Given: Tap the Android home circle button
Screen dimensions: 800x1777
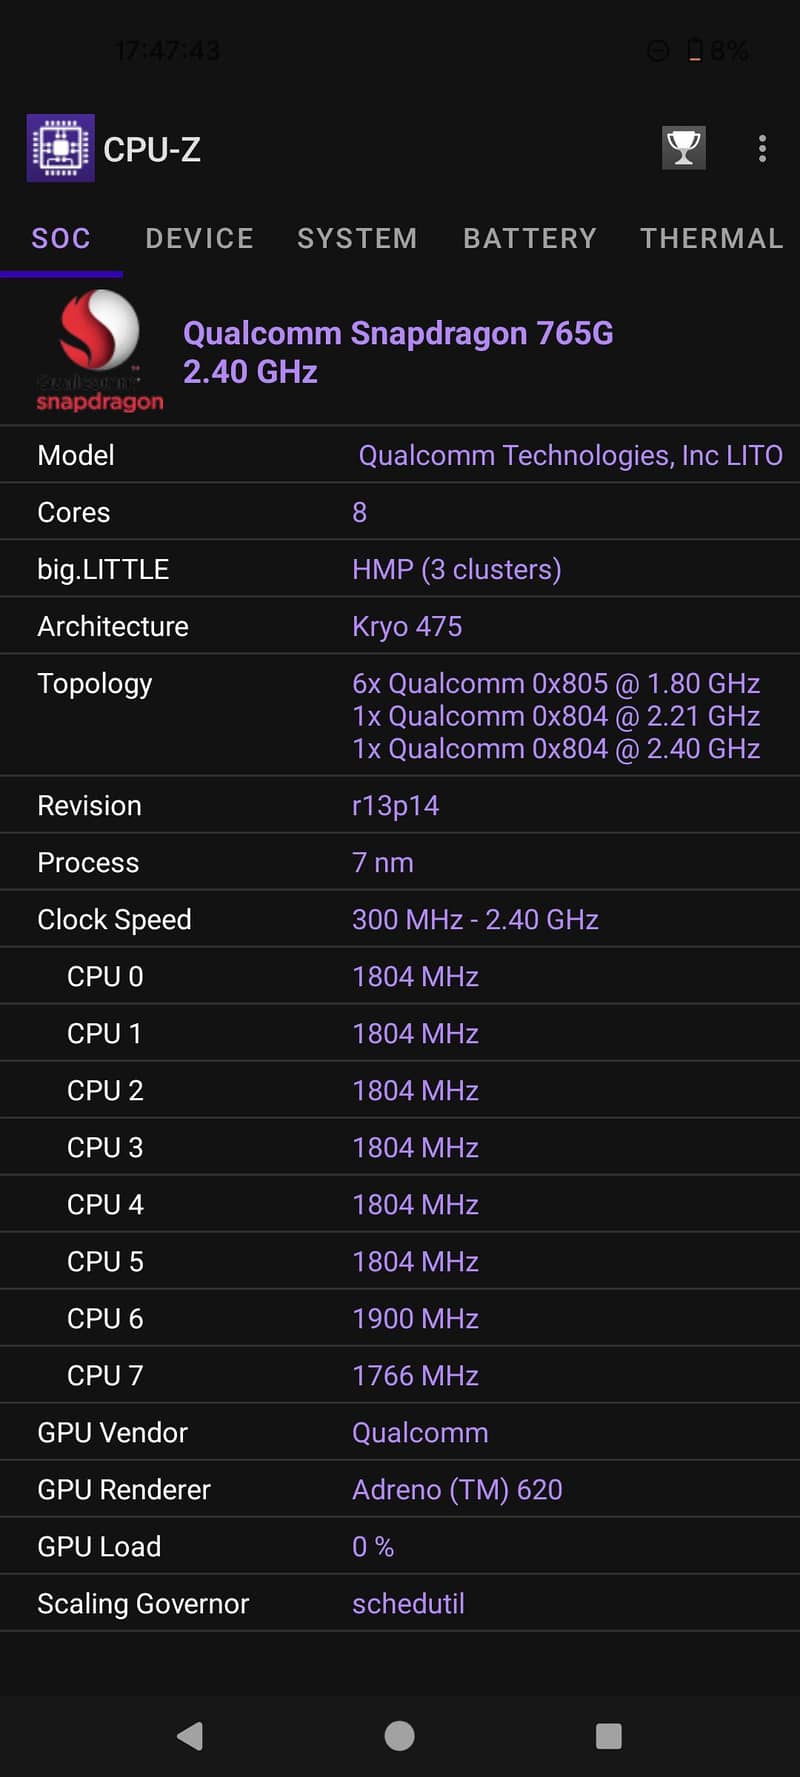Looking at the screenshot, I should [x=400, y=1735].
